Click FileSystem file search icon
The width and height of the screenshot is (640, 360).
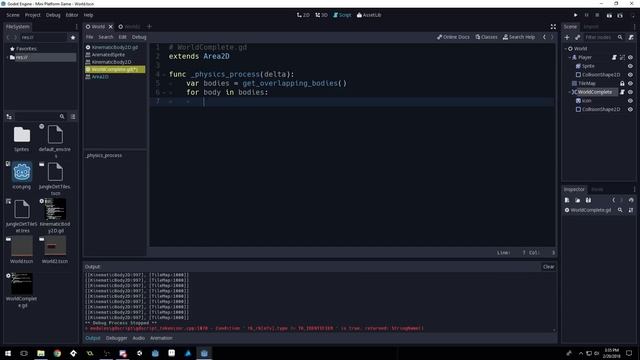(x=62, y=117)
